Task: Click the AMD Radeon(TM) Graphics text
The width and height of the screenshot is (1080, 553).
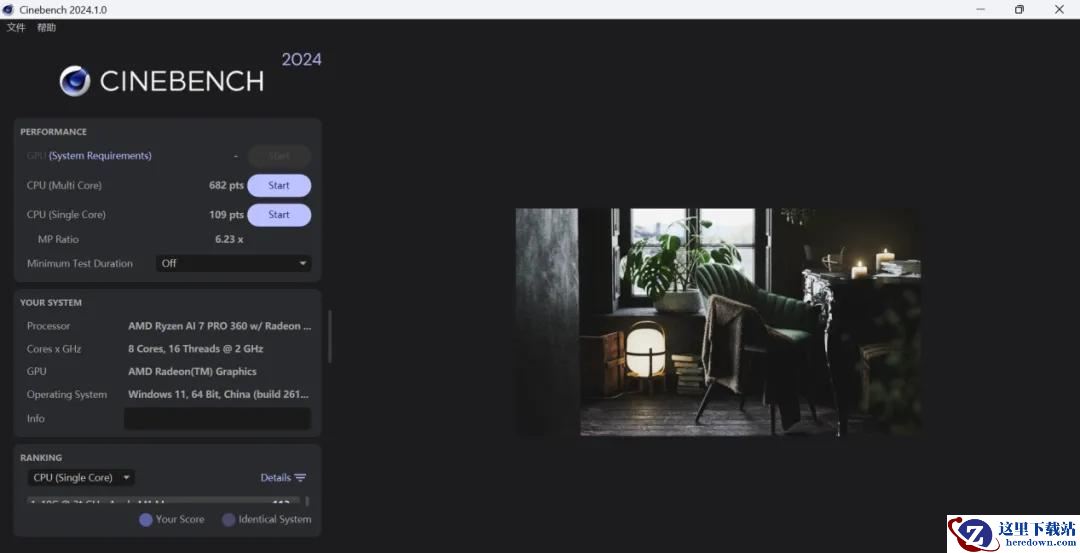Action: 192,371
